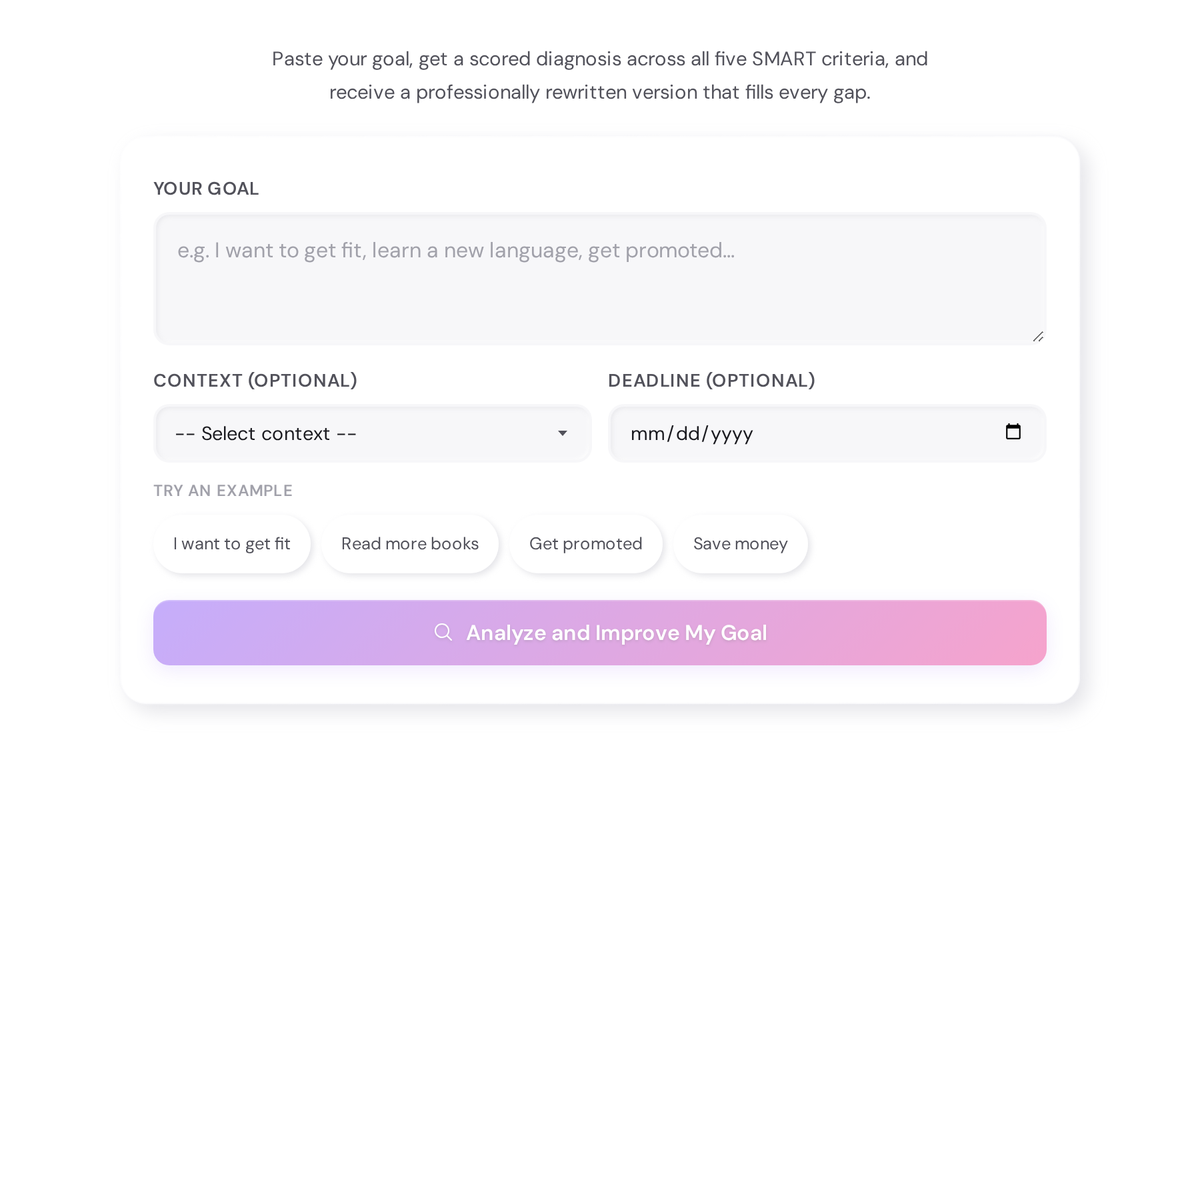Choose the "Get promoted" example

click(x=585, y=544)
